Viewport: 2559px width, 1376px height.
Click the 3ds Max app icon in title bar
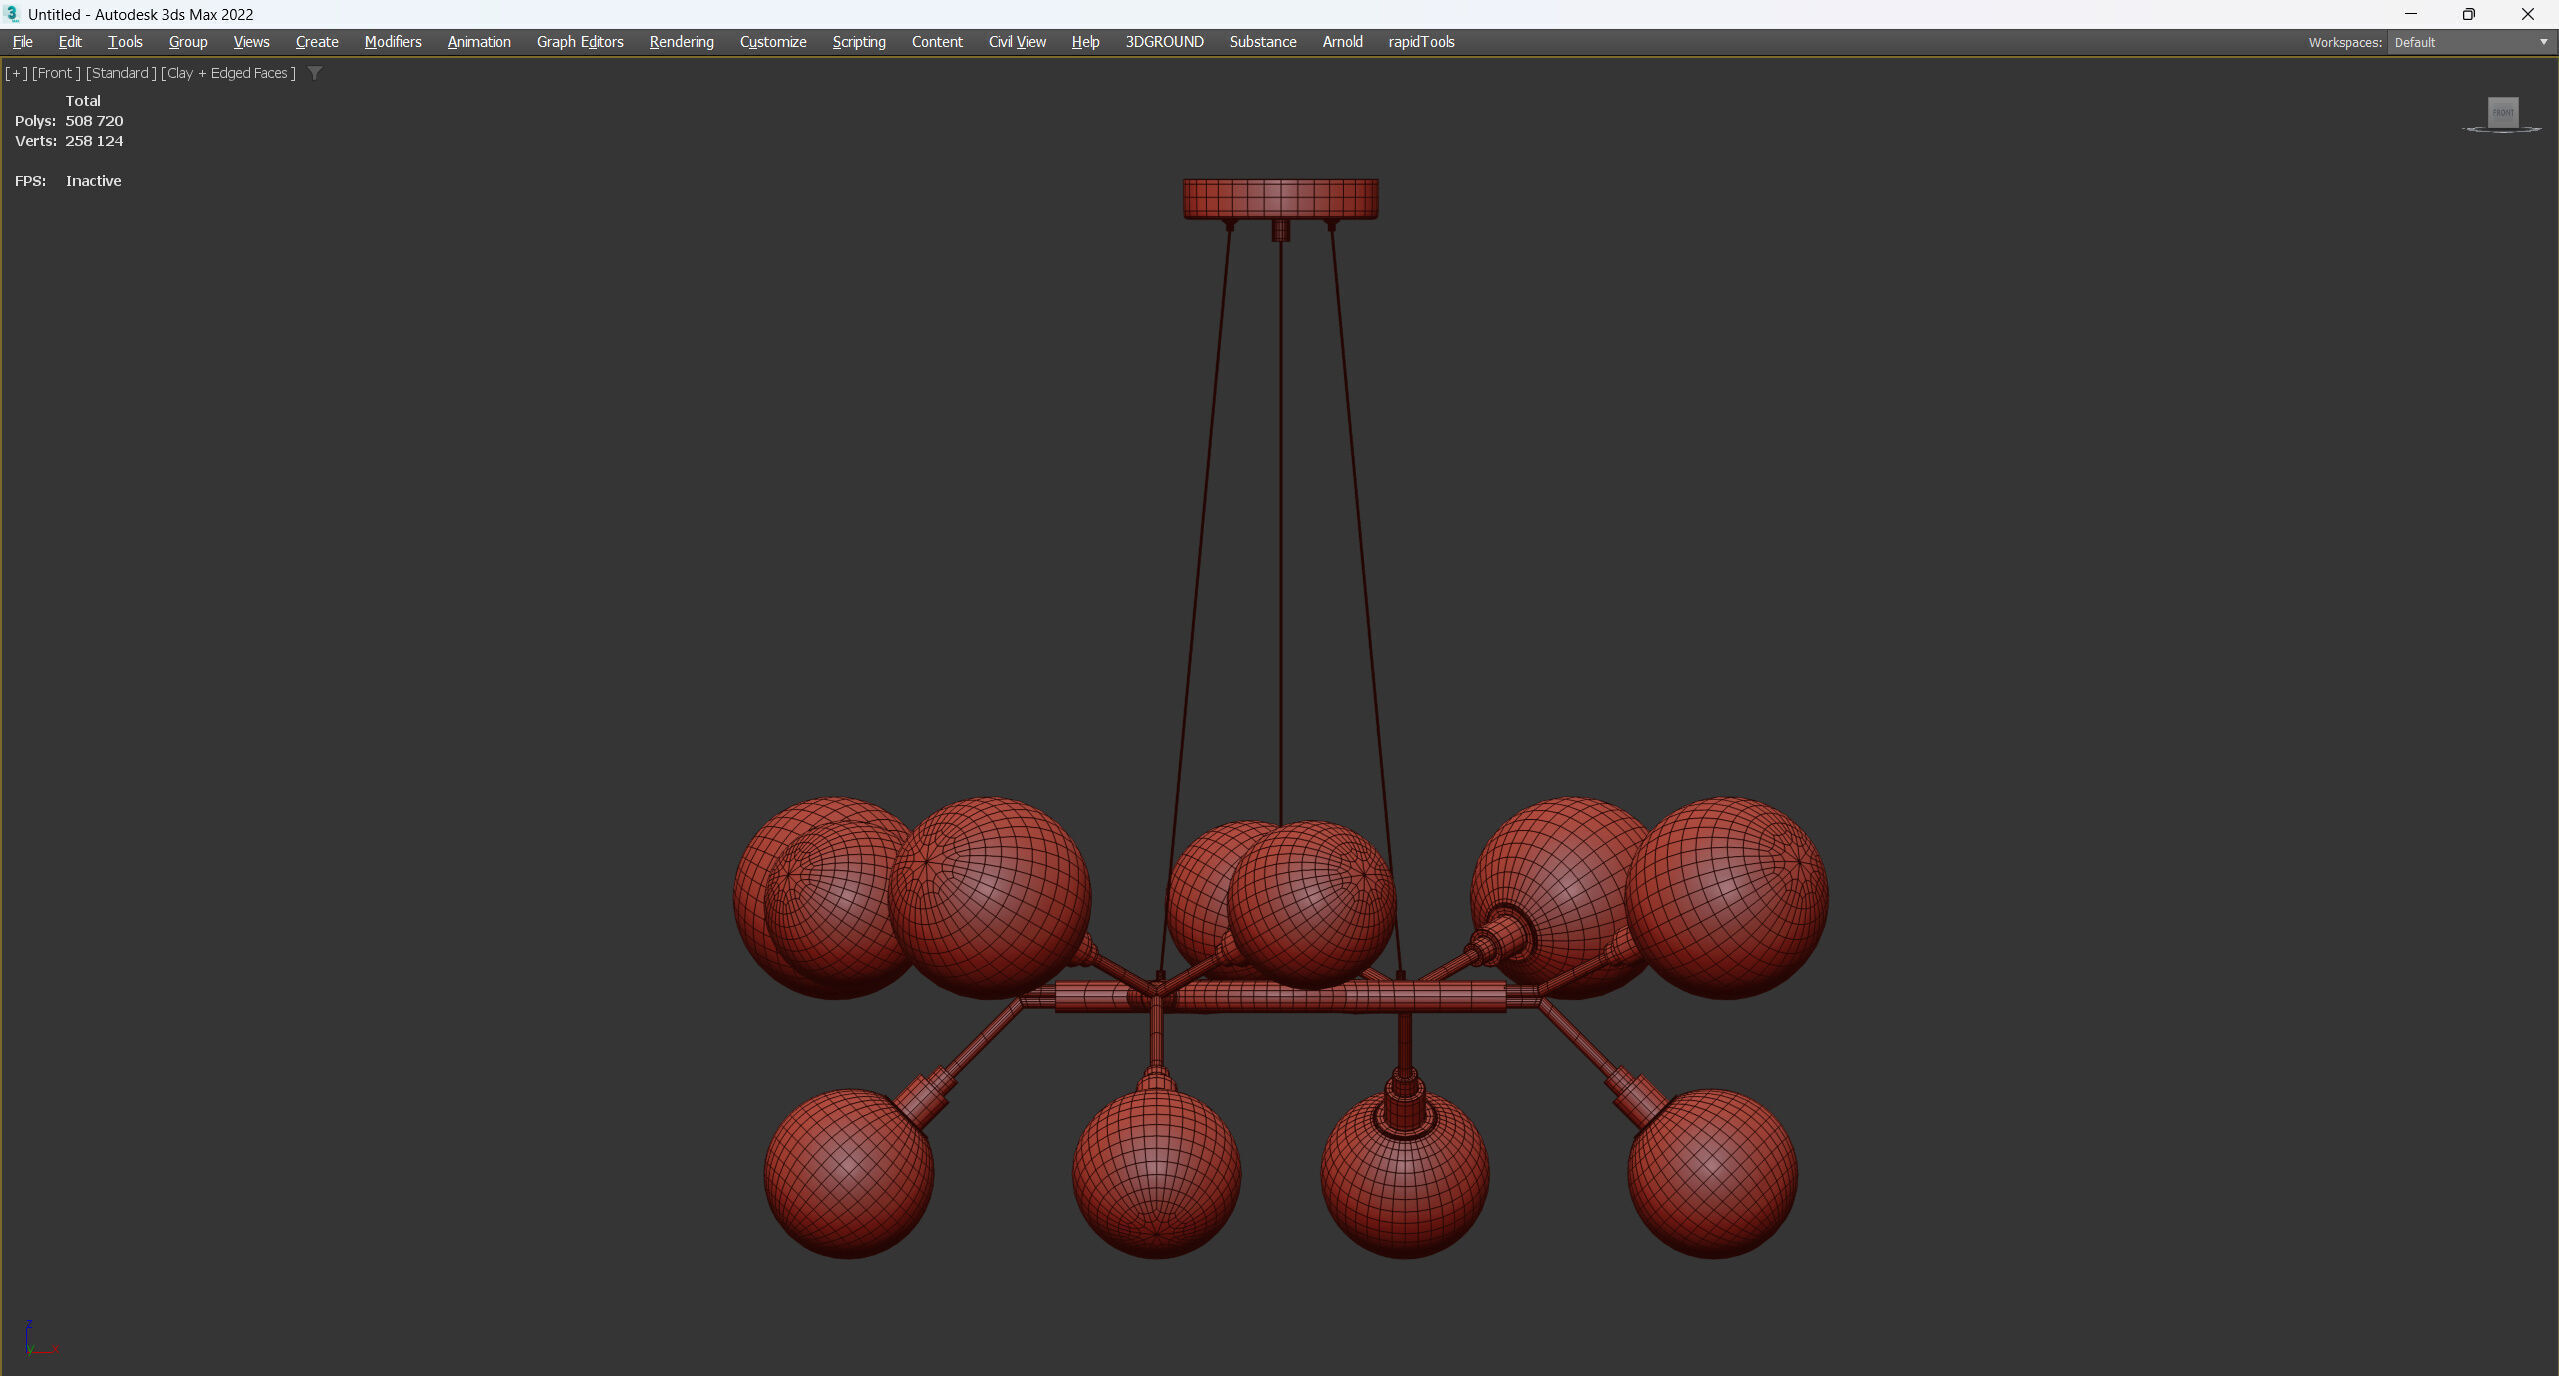[x=12, y=14]
